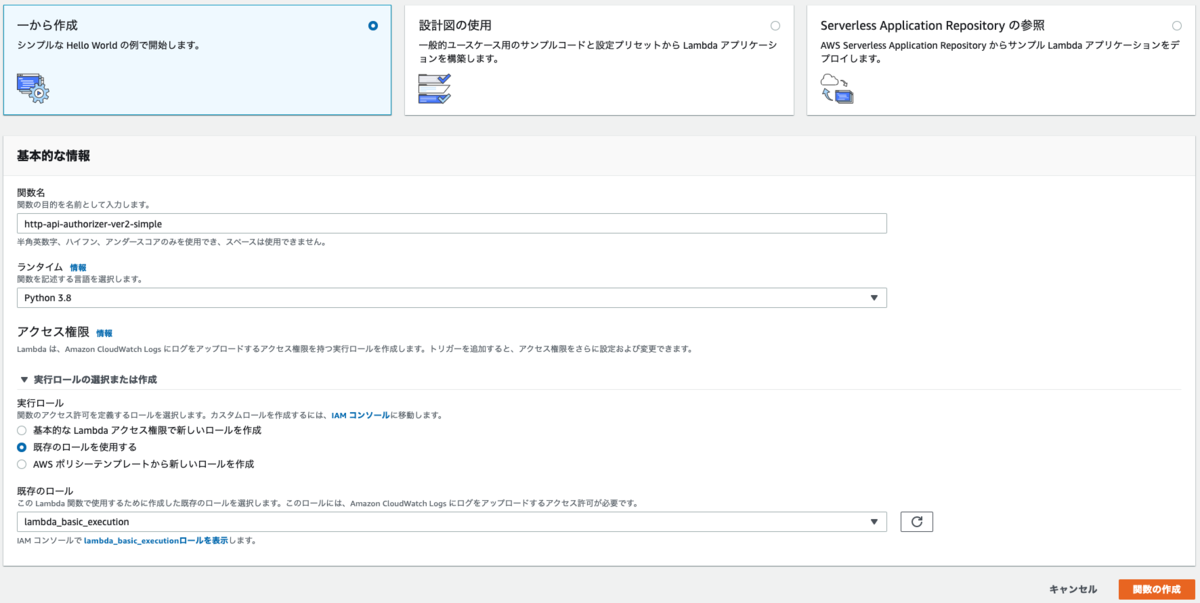The width and height of the screenshot is (1200, 603).
Task: Click the blueprint checklist icon under 設計図の使用
Action: tap(432, 87)
